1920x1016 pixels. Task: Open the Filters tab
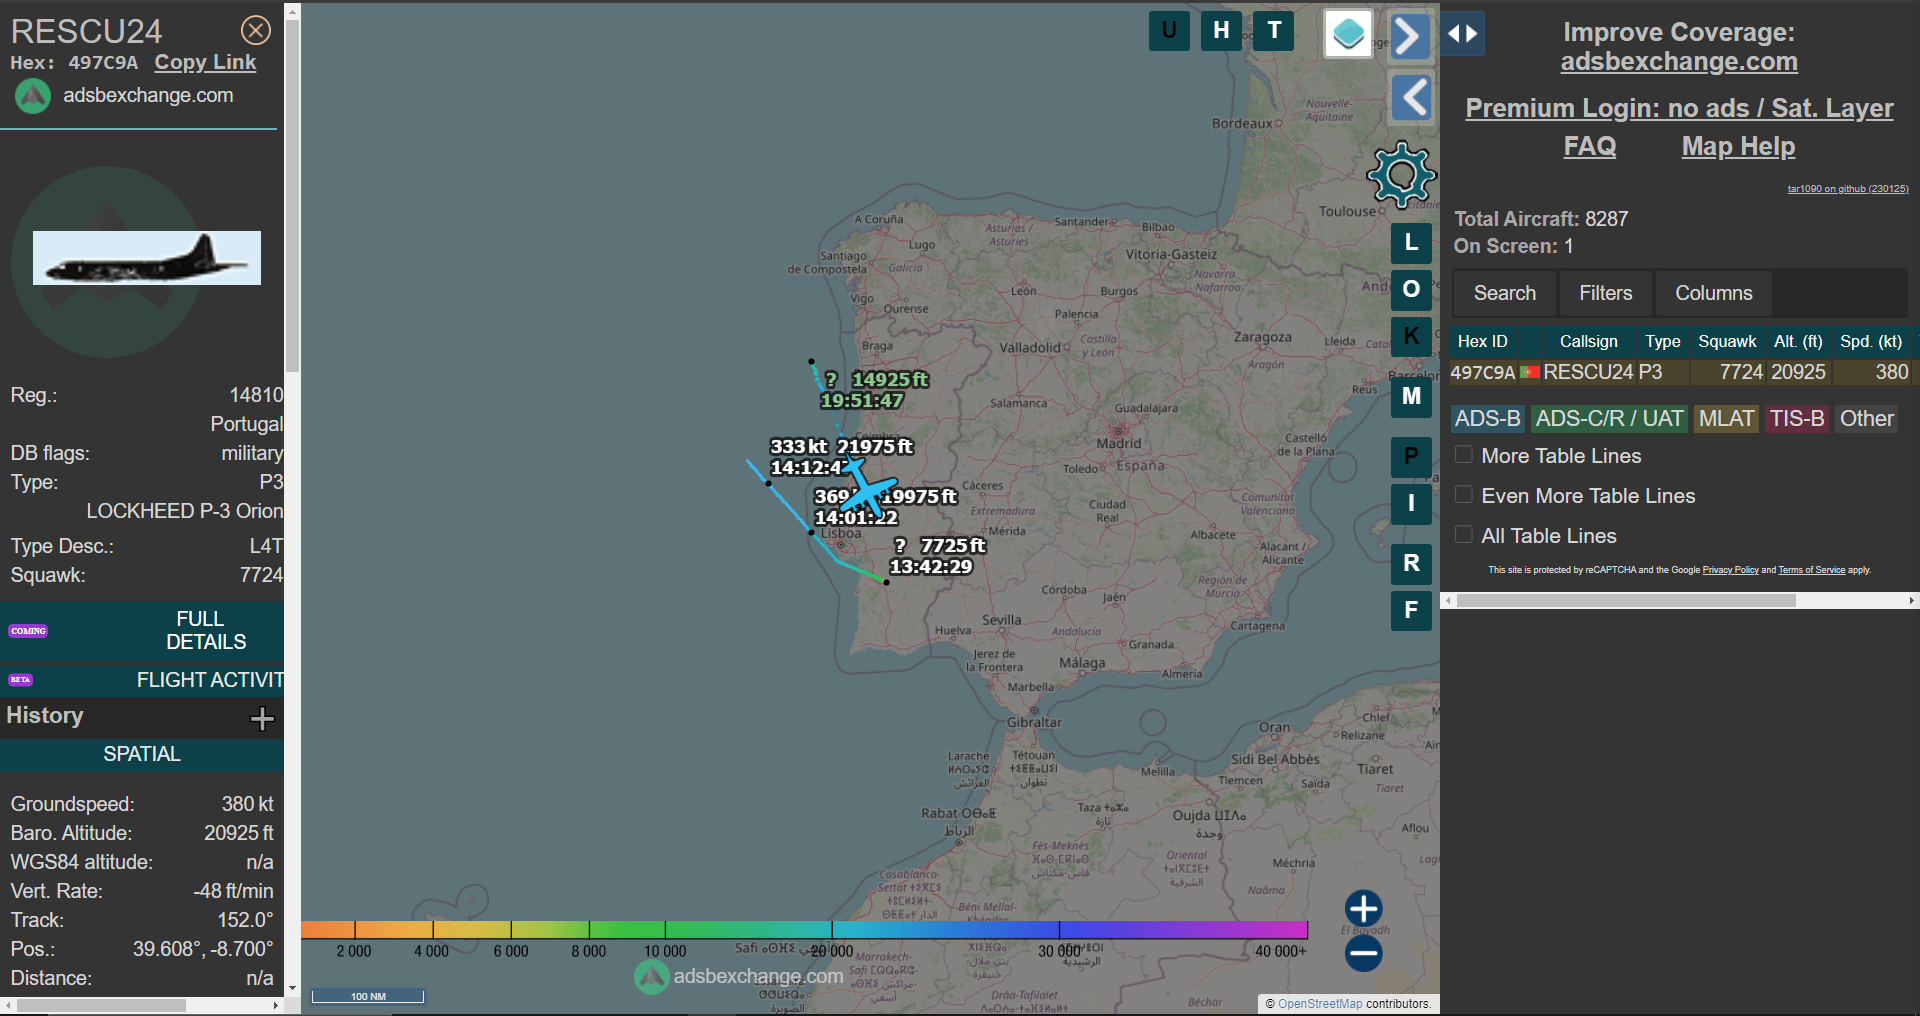1606,293
